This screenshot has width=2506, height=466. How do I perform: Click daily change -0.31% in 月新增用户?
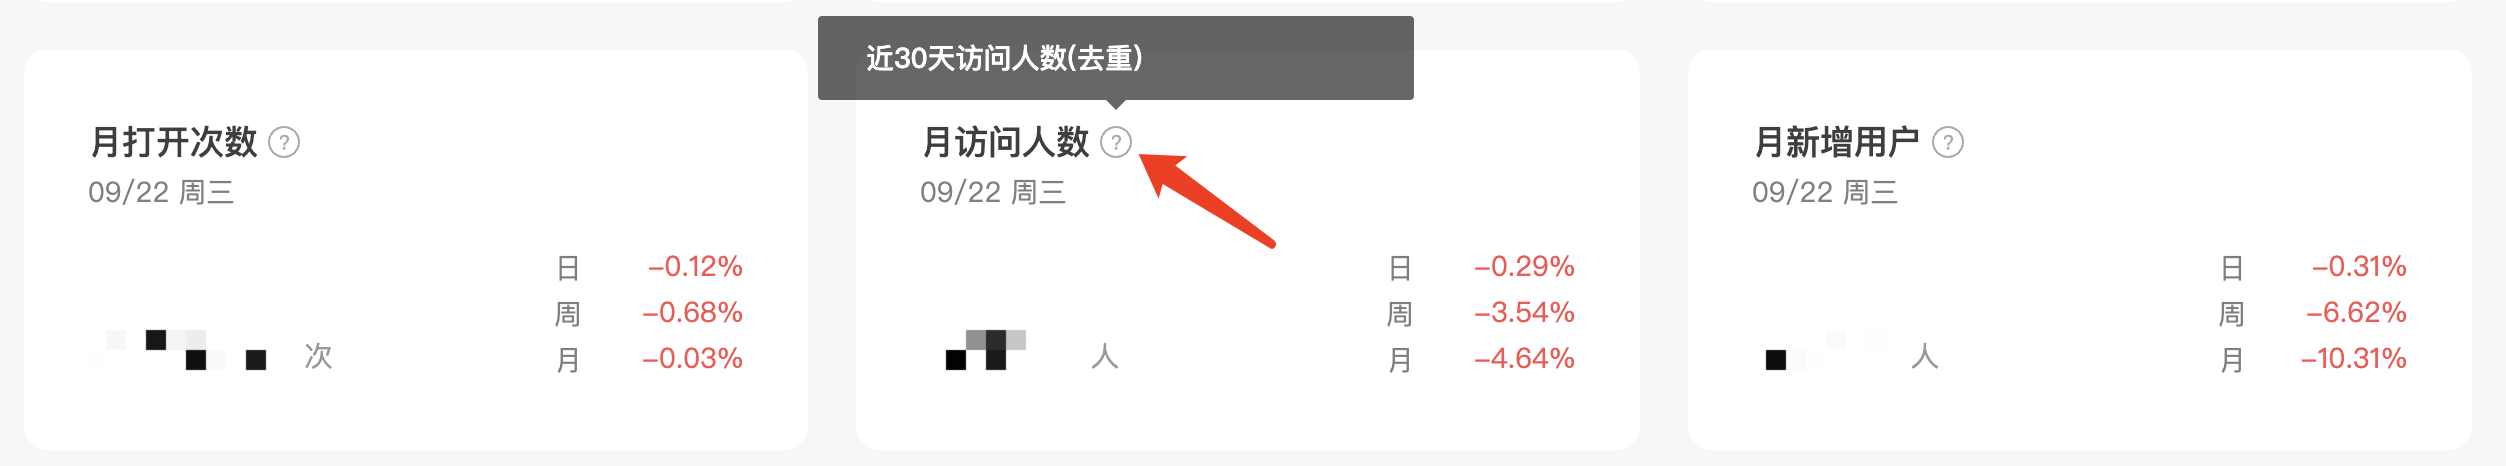pyautogui.click(x=2359, y=266)
